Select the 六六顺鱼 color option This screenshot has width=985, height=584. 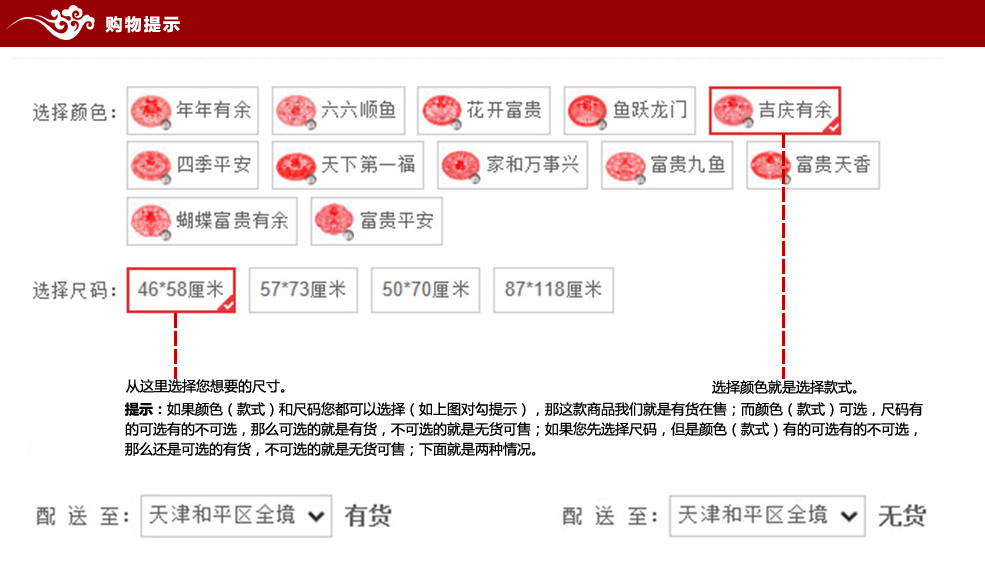(x=338, y=111)
